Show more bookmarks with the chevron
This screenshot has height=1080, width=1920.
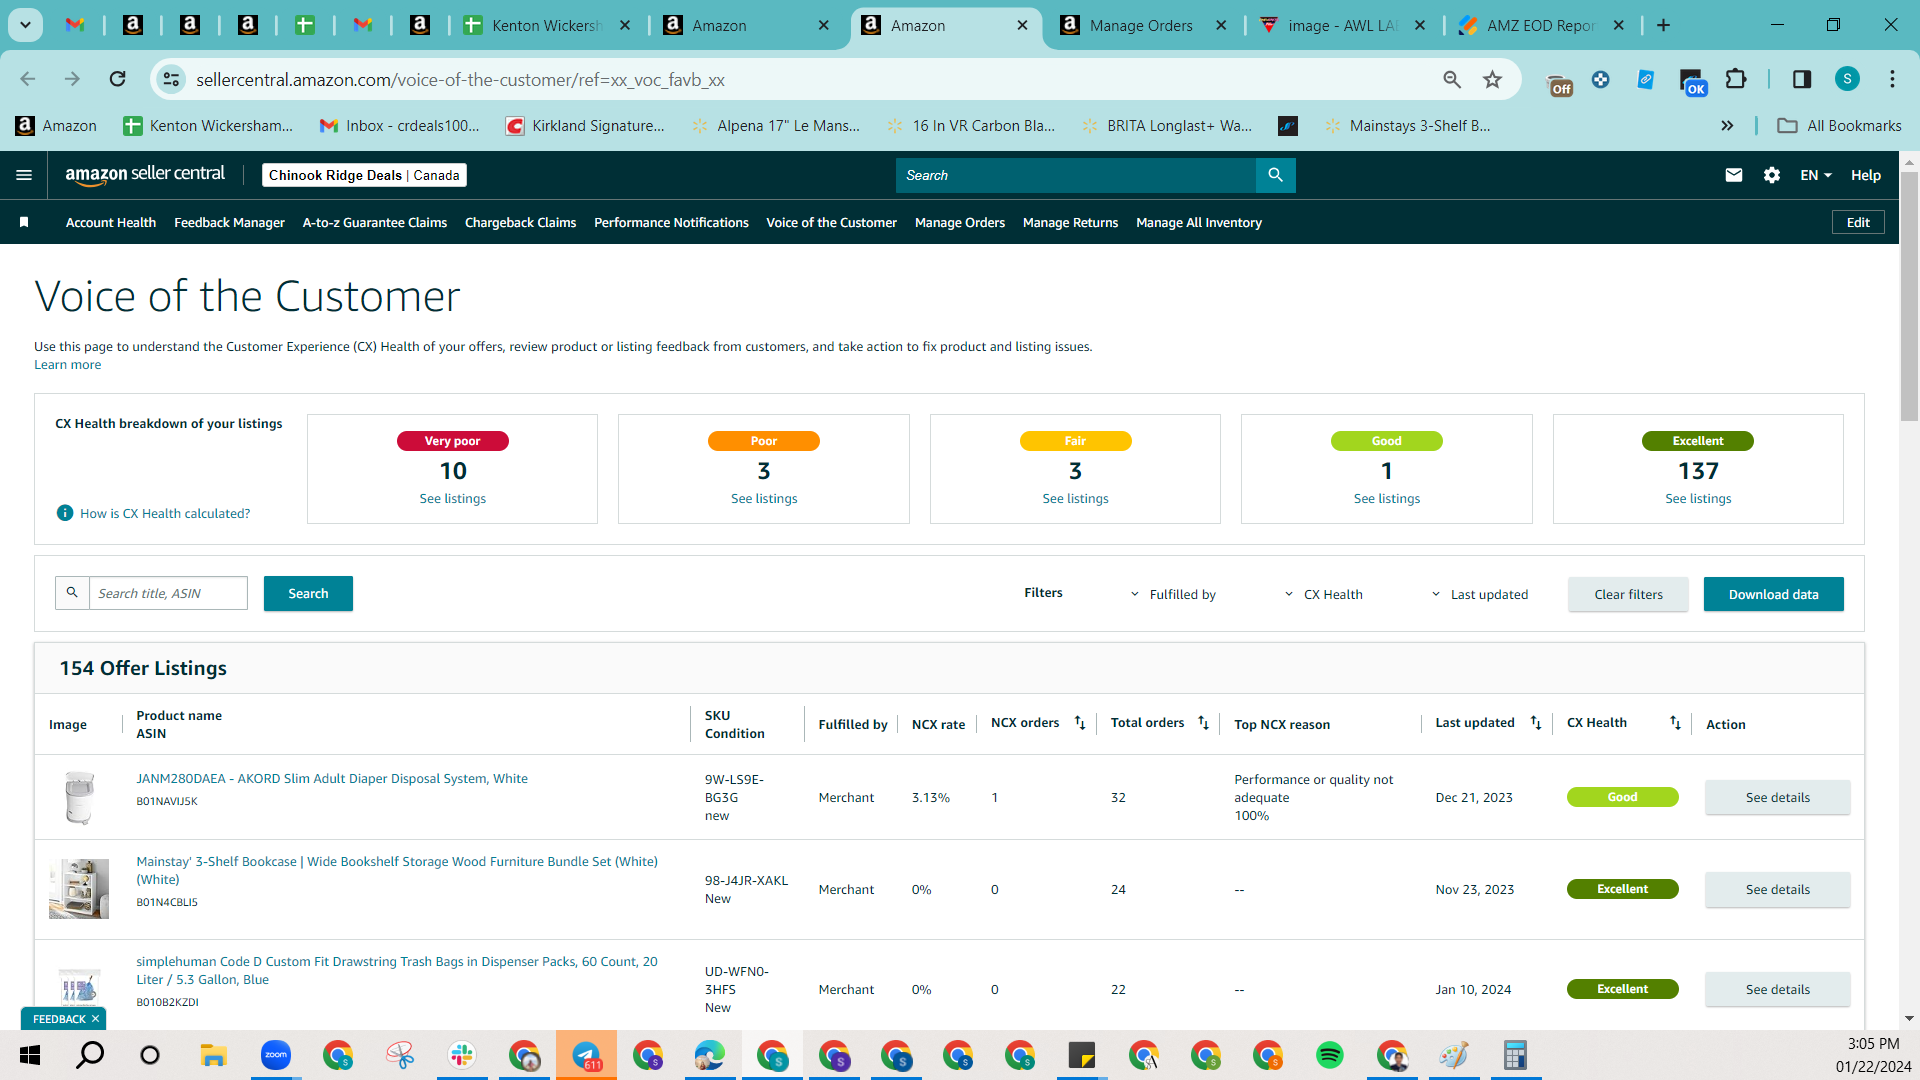(x=1727, y=125)
